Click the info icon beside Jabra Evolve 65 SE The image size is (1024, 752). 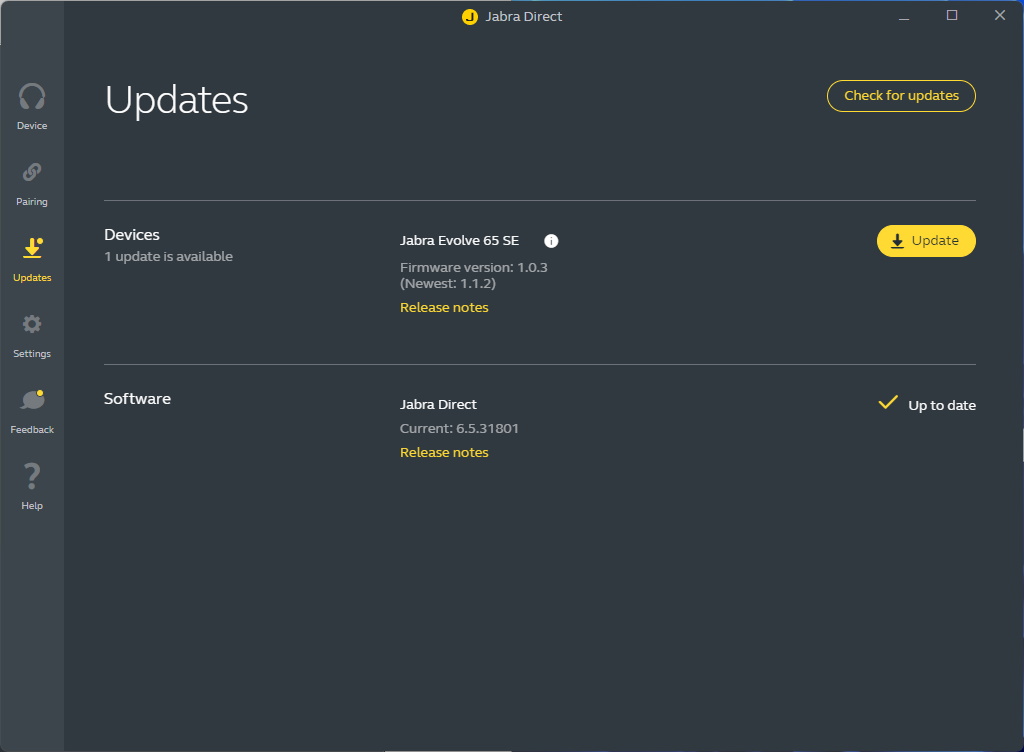551,241
